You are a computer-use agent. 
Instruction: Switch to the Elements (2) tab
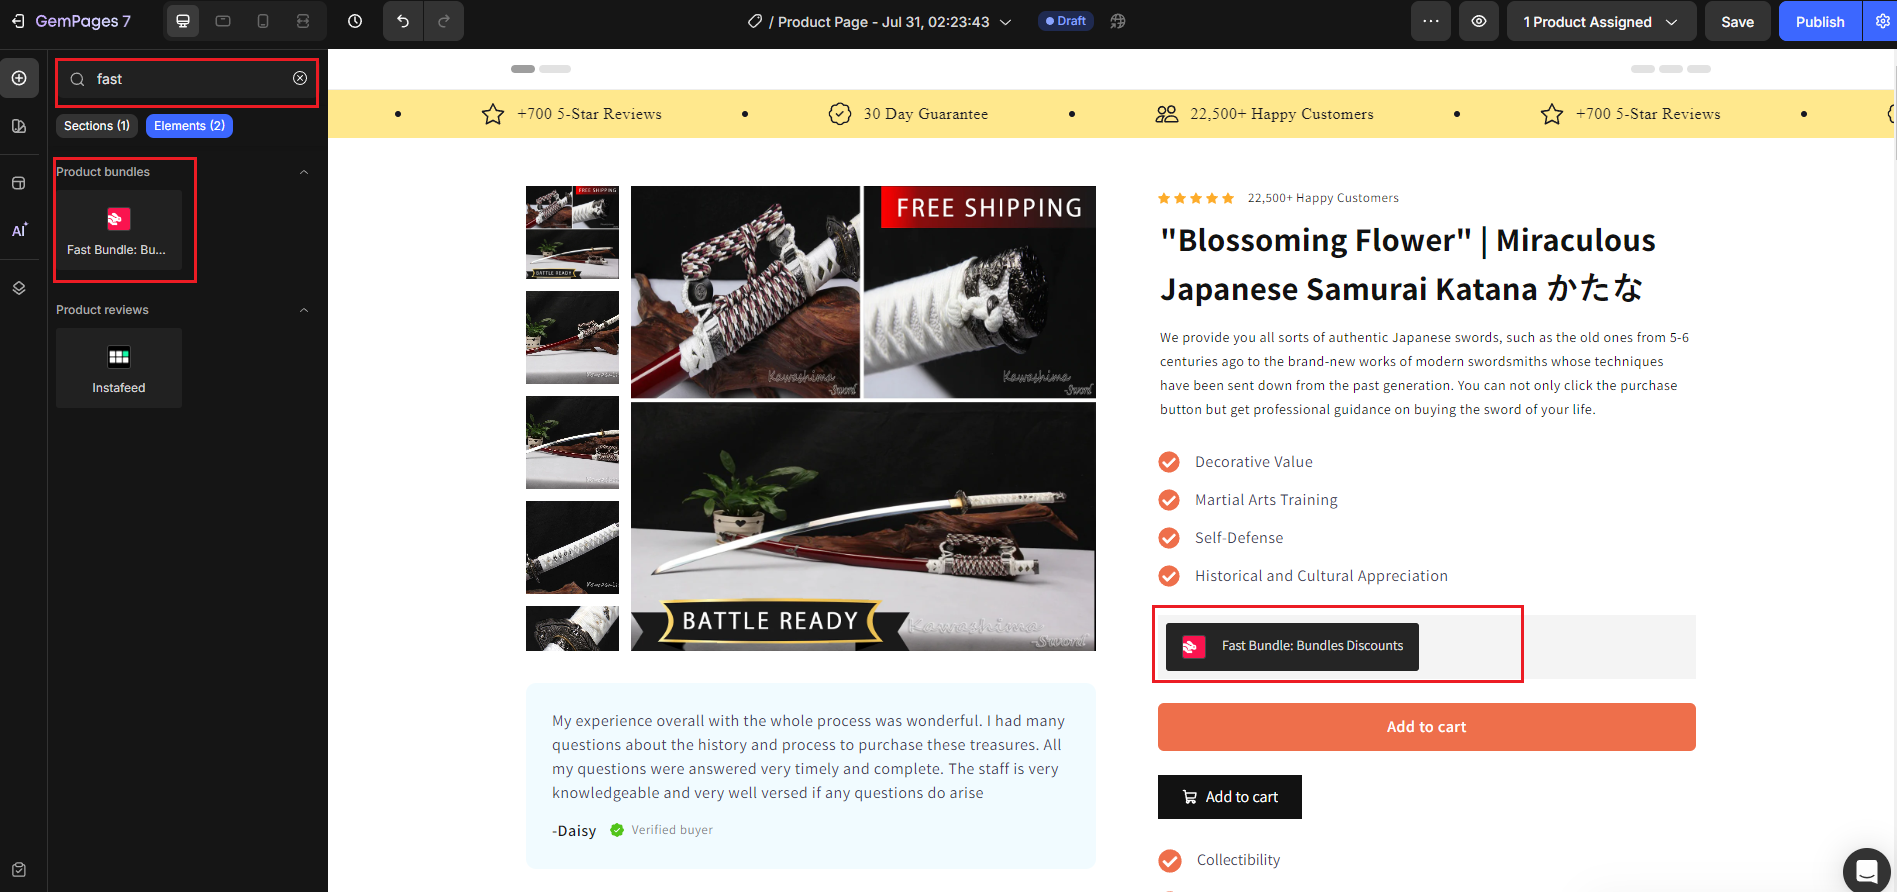tap(189, 126)
